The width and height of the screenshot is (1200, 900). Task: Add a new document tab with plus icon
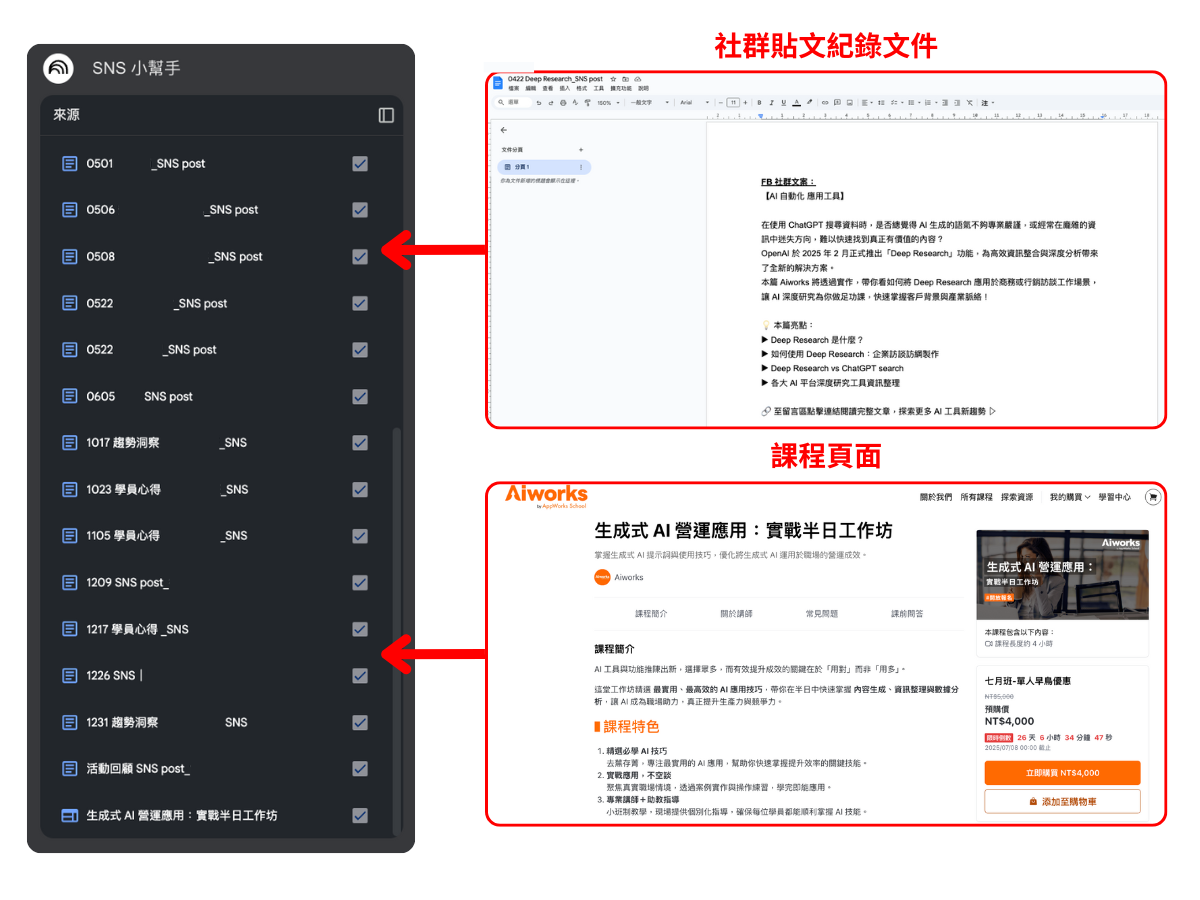click(581, 150)
